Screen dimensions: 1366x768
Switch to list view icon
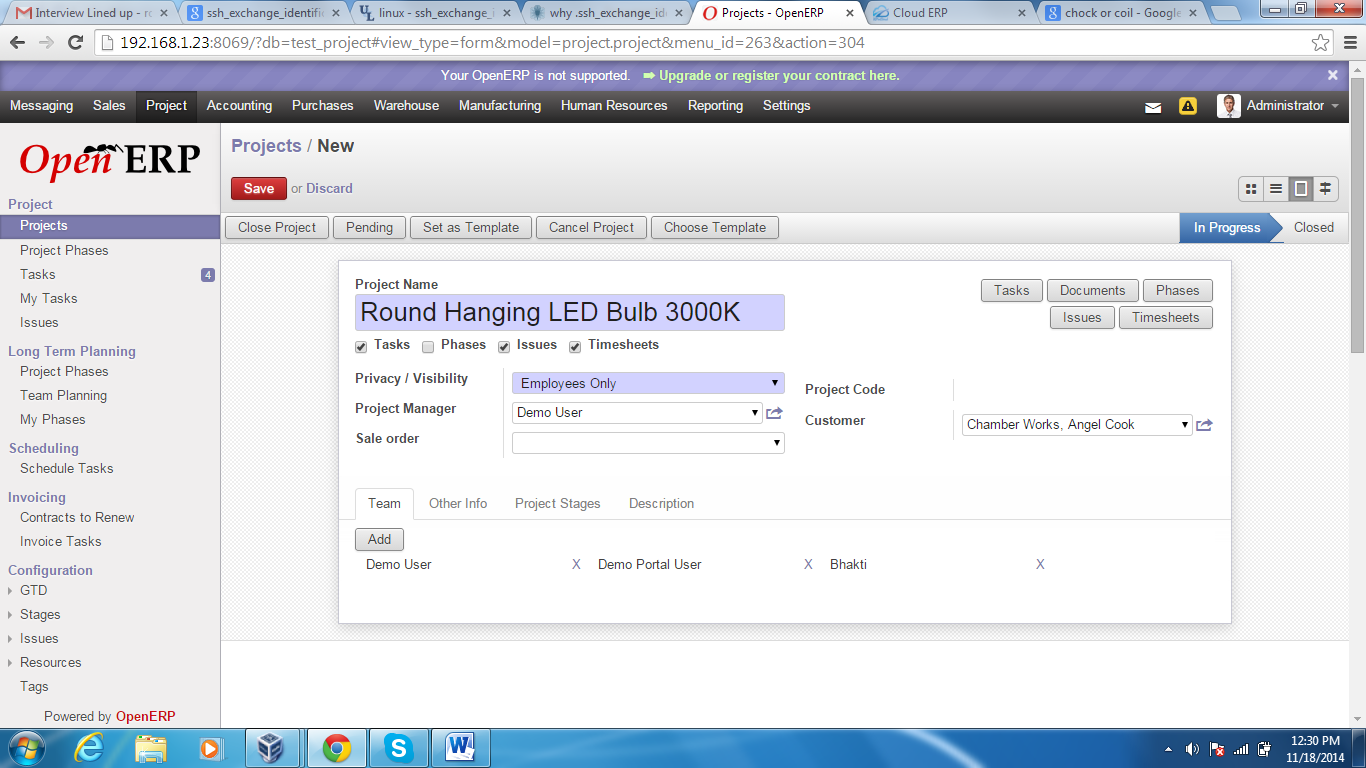(x=1275, y=188)
